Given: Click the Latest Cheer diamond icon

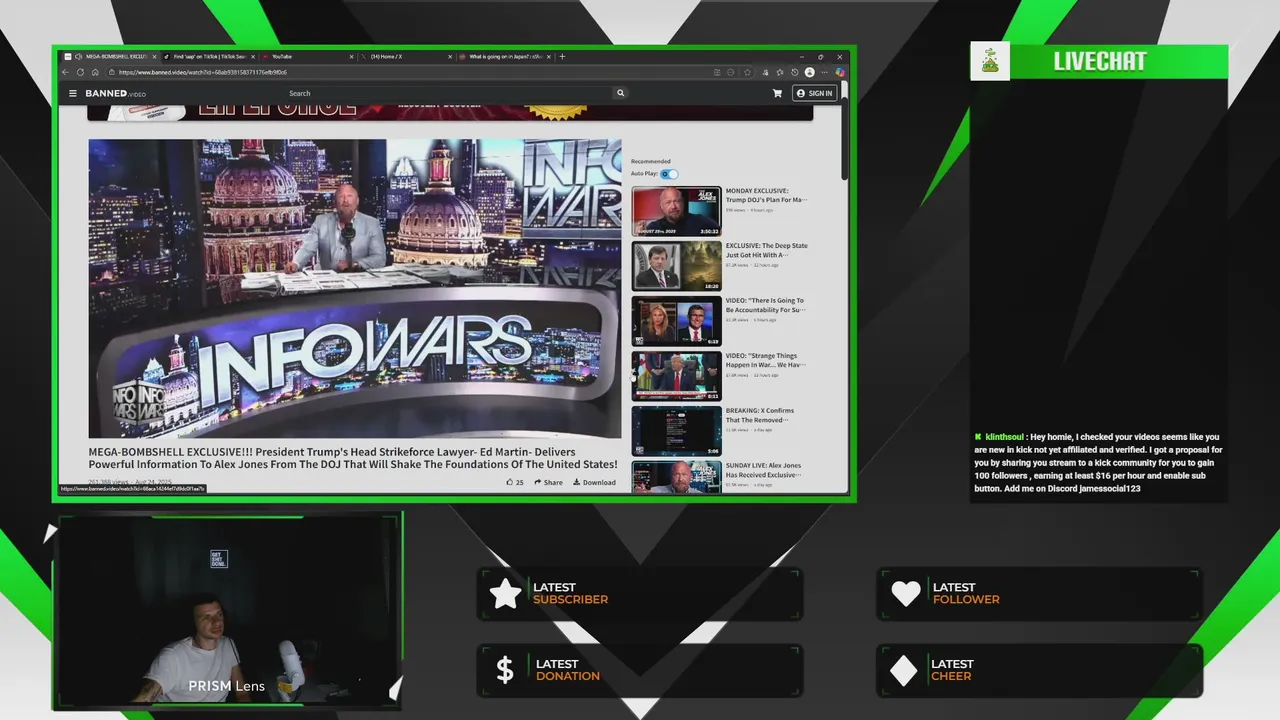Looking at the screenshot, I should pyautogui.click(x=904, y=670).
